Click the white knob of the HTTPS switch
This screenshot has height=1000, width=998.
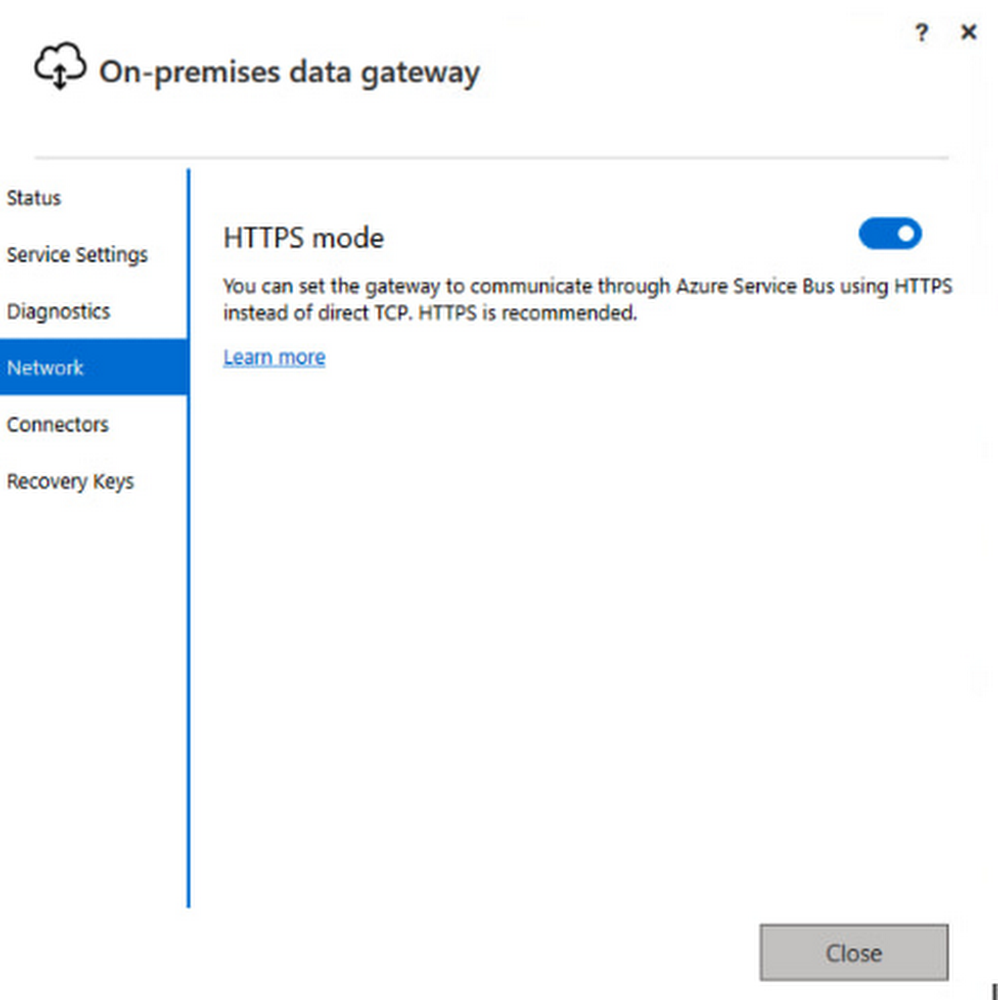(905, 234)
